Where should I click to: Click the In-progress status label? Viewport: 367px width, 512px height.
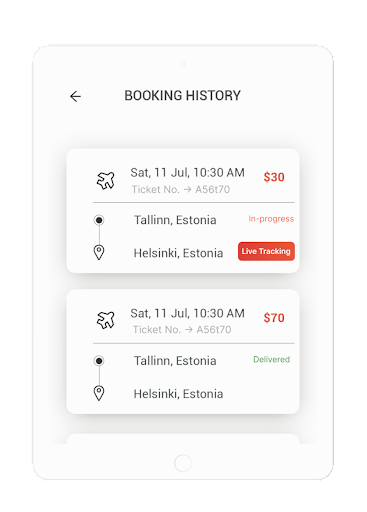point(271,219)
